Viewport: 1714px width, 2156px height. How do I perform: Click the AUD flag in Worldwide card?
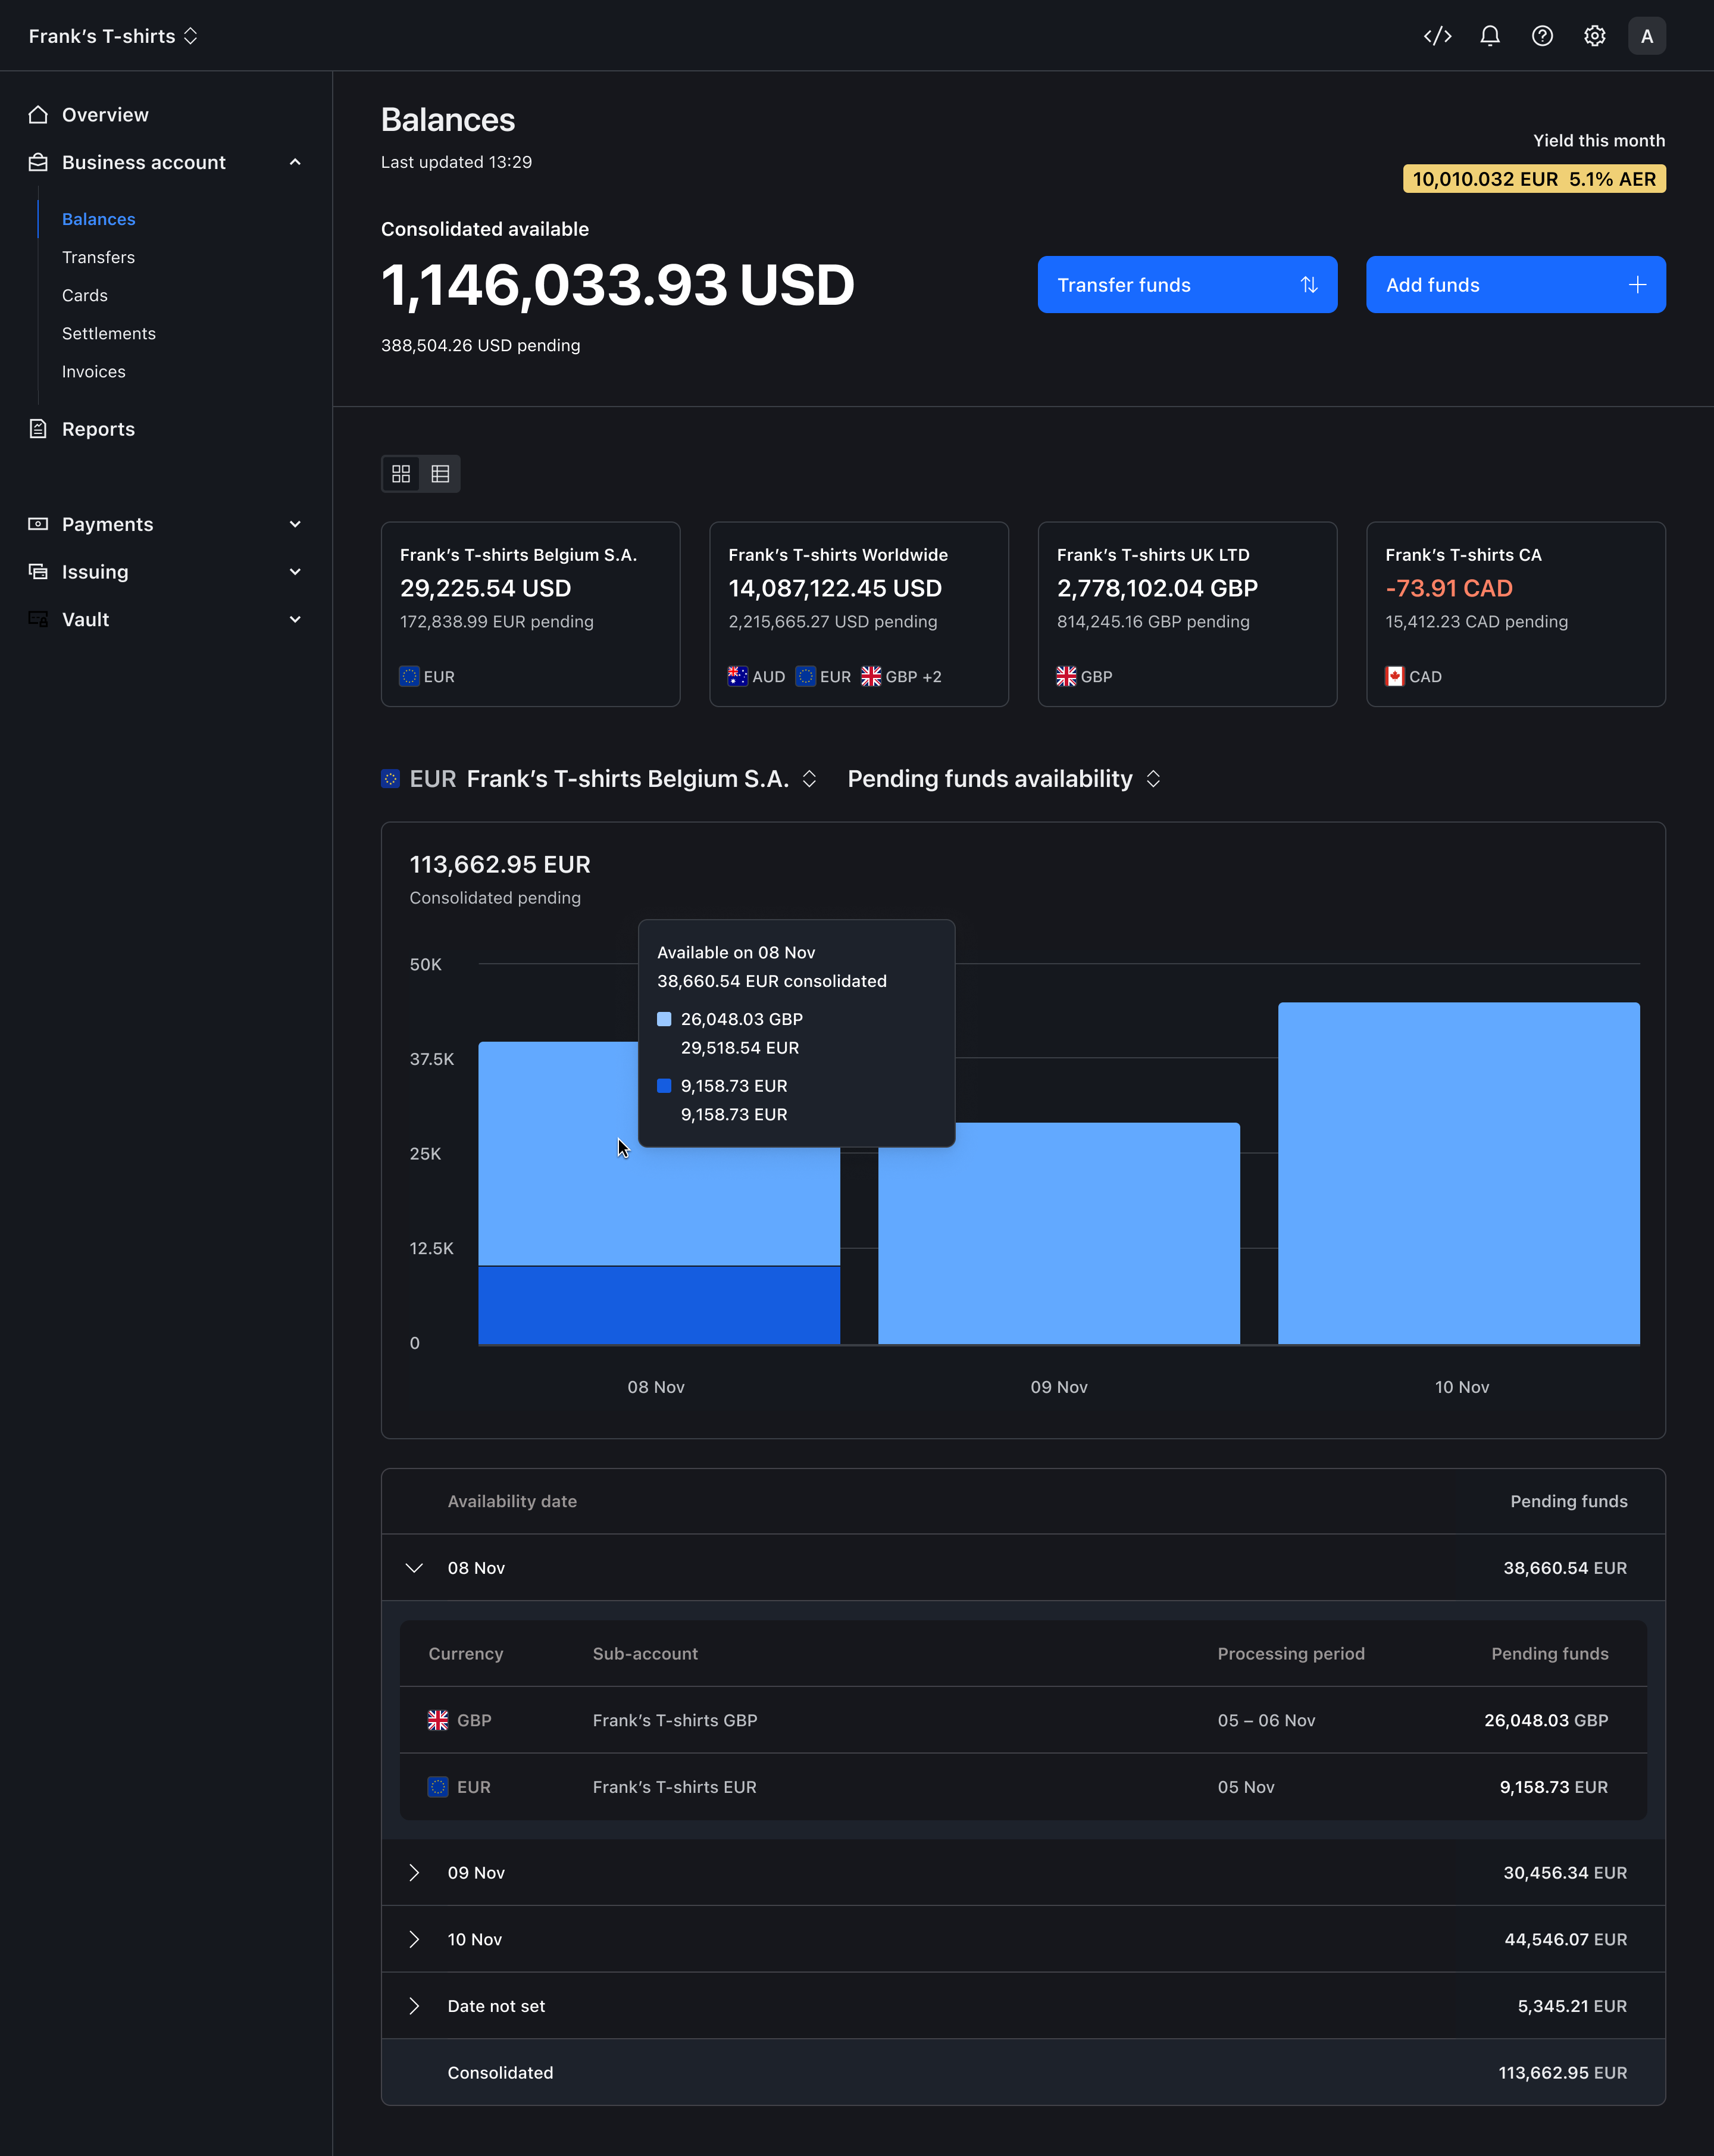click(x=738, y=677)
